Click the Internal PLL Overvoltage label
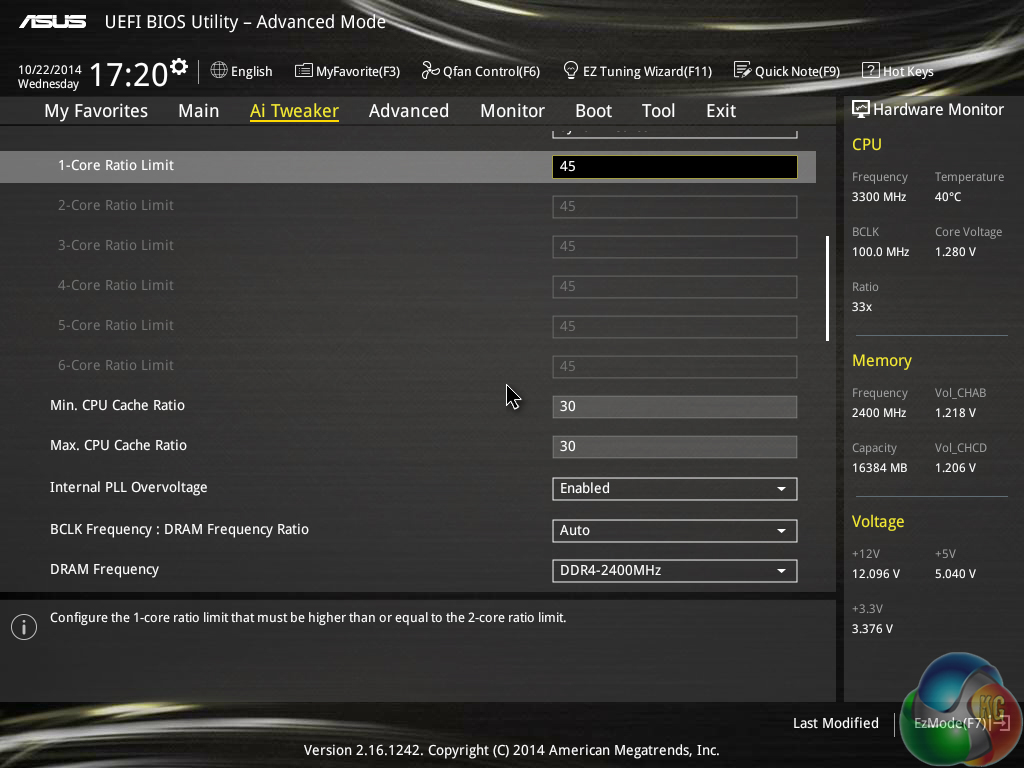Image resolution: width=1024 pixels, height=768 pixels. click(x=129, y=487)
